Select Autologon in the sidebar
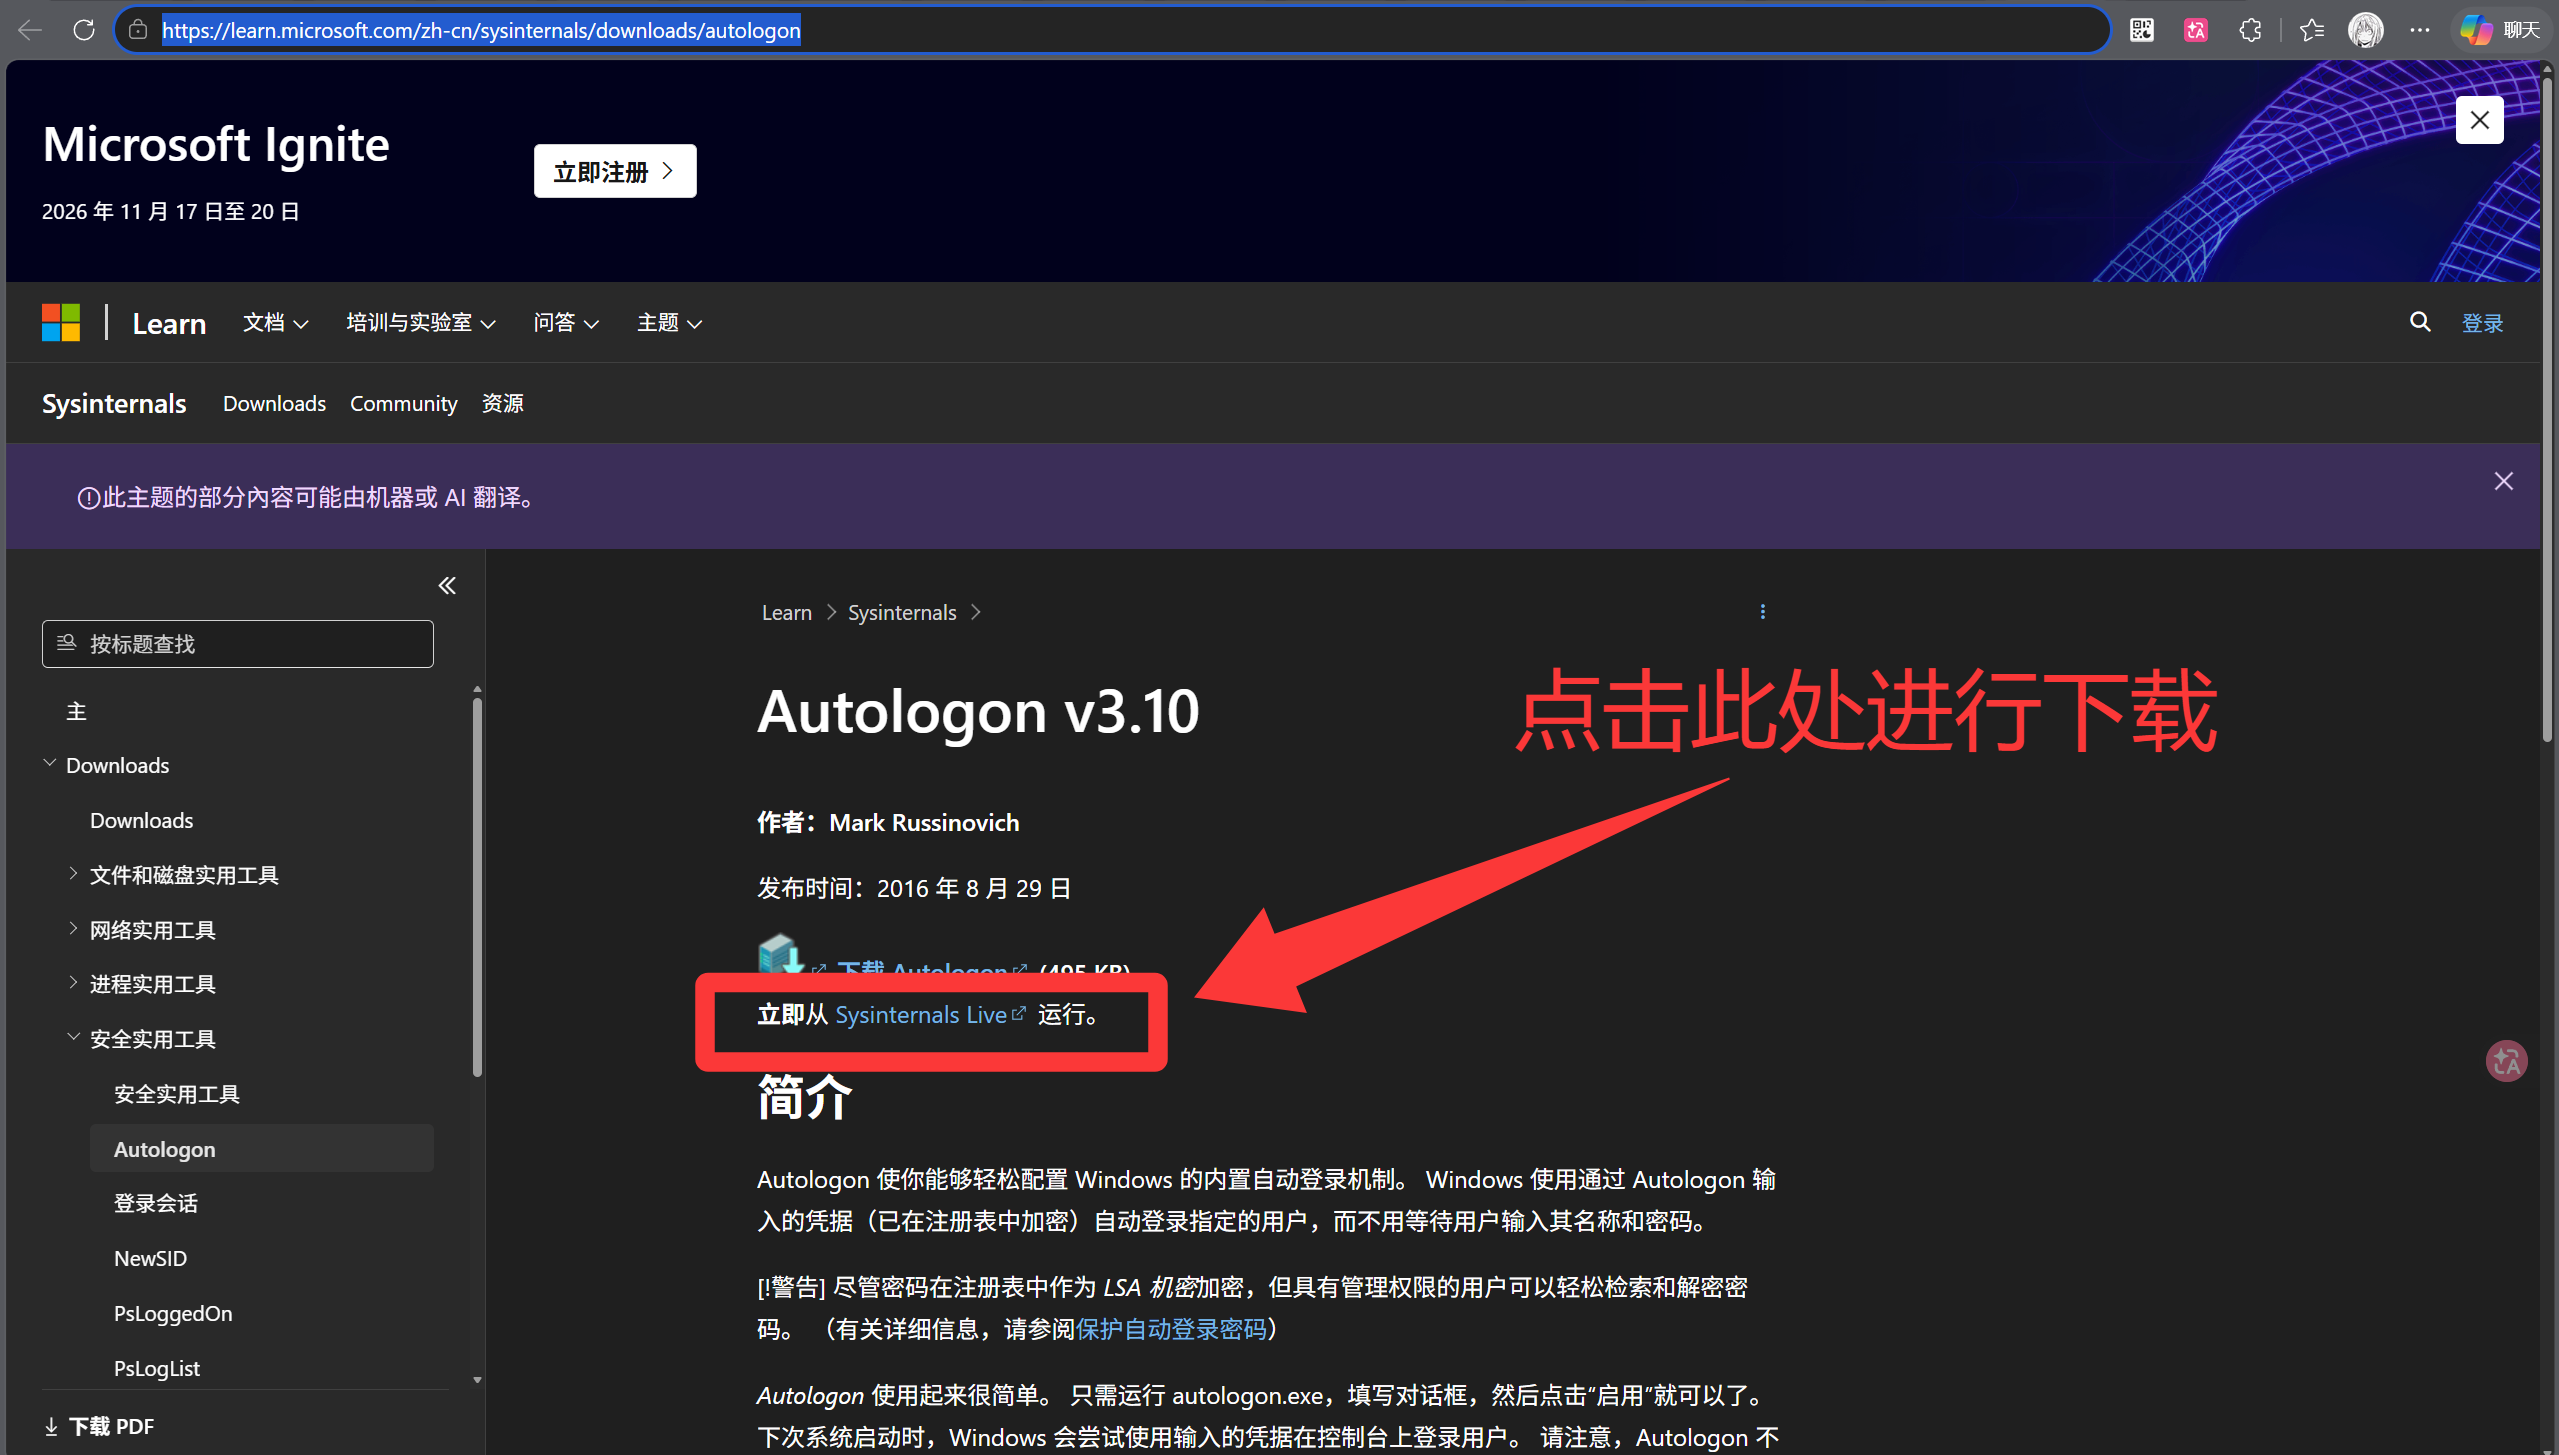Image resolution: width=2559 pixels, height=1455 pixels. click(262, 1149)
